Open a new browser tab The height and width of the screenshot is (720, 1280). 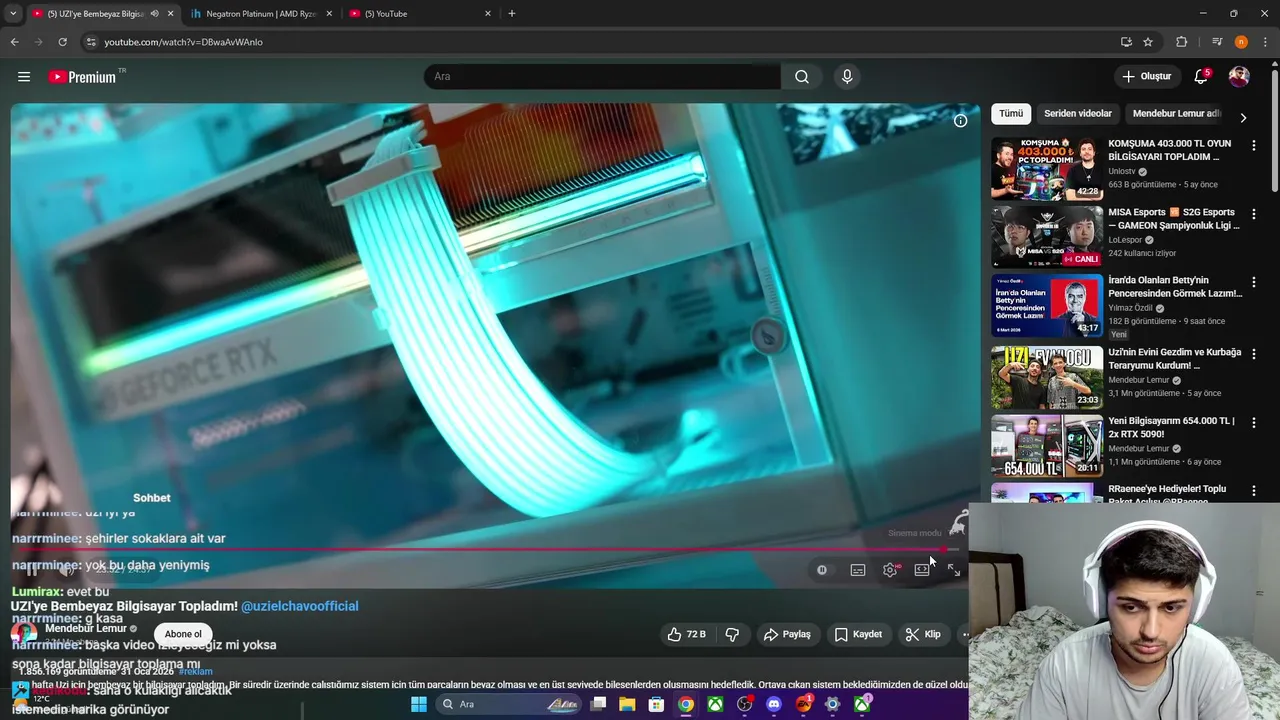point(512,14)
